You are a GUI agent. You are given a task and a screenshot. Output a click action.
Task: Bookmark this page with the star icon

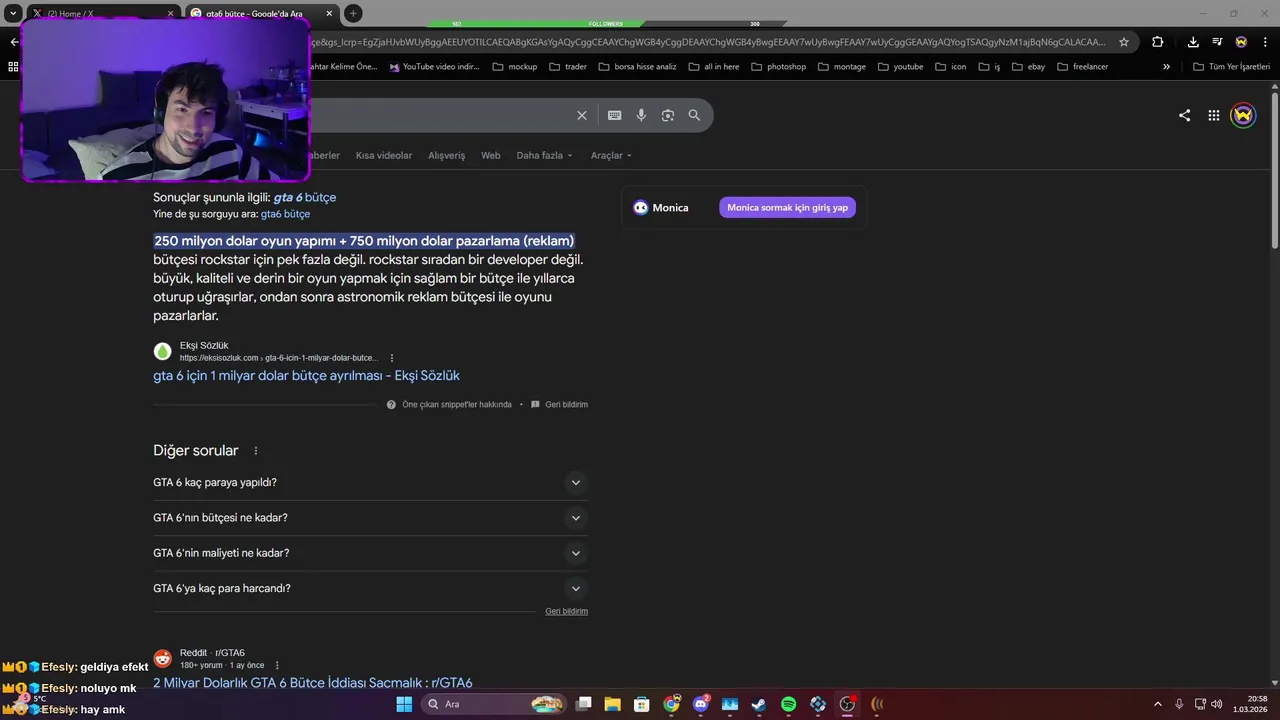click(1124, 42)
